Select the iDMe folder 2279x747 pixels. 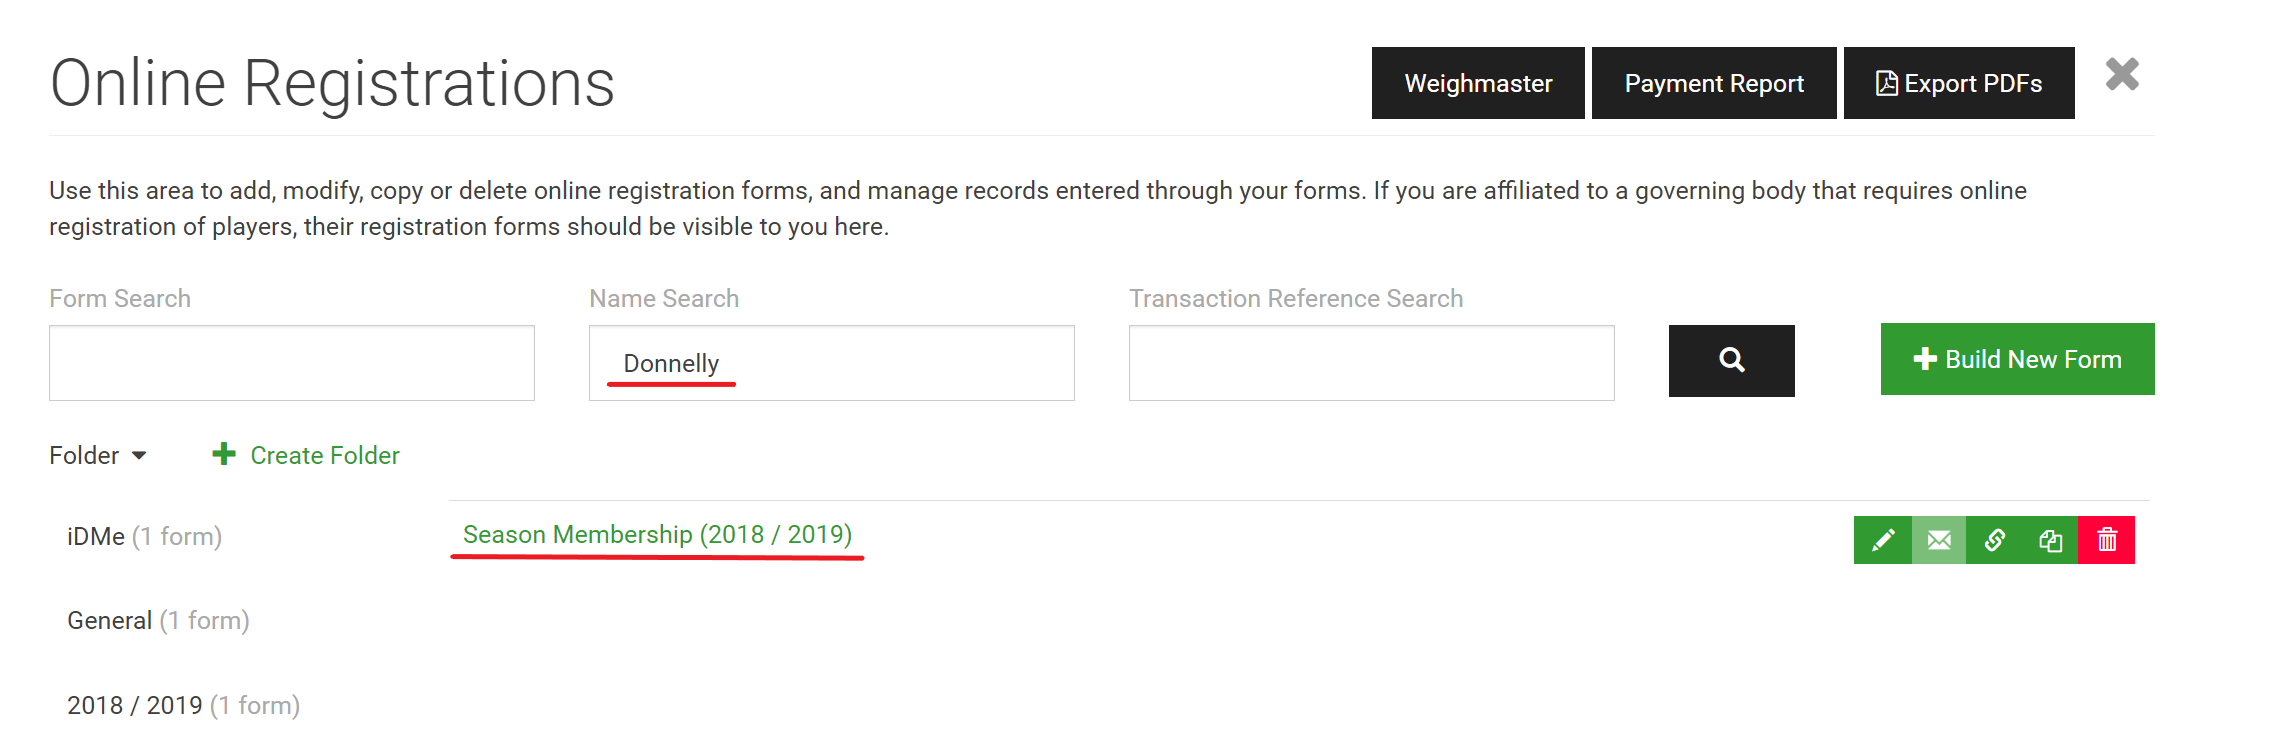click(144, 537)
